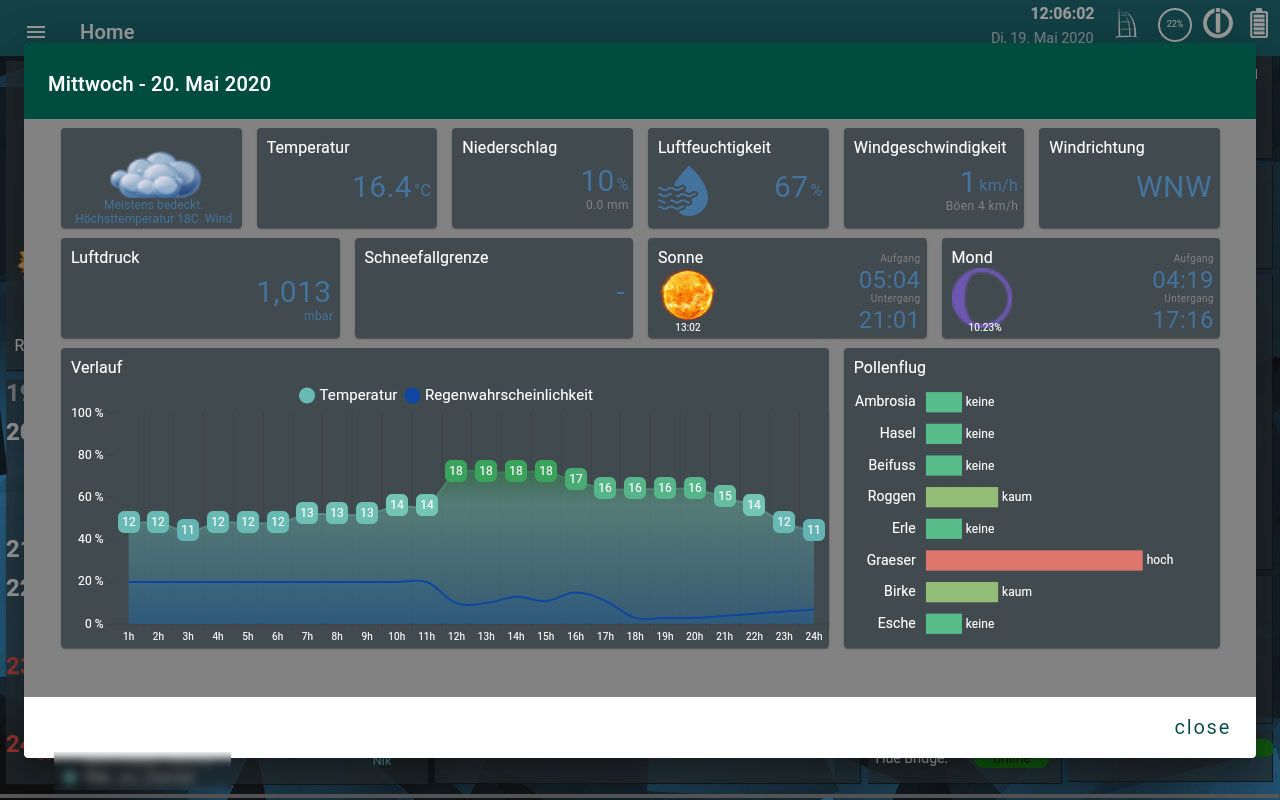Click the Esche pollen bar
The width and height of the screenshot is (1280, 800).
tap(943, 624)
